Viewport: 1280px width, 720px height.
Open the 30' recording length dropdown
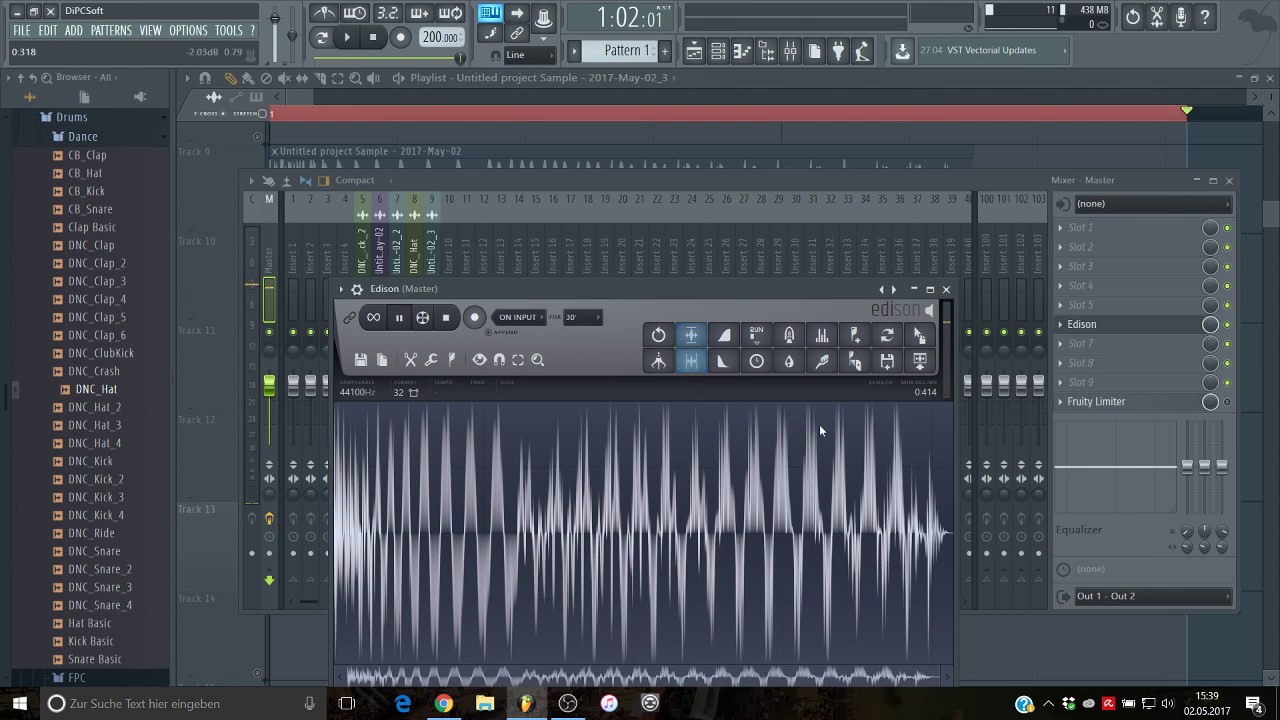click(583, 317)
